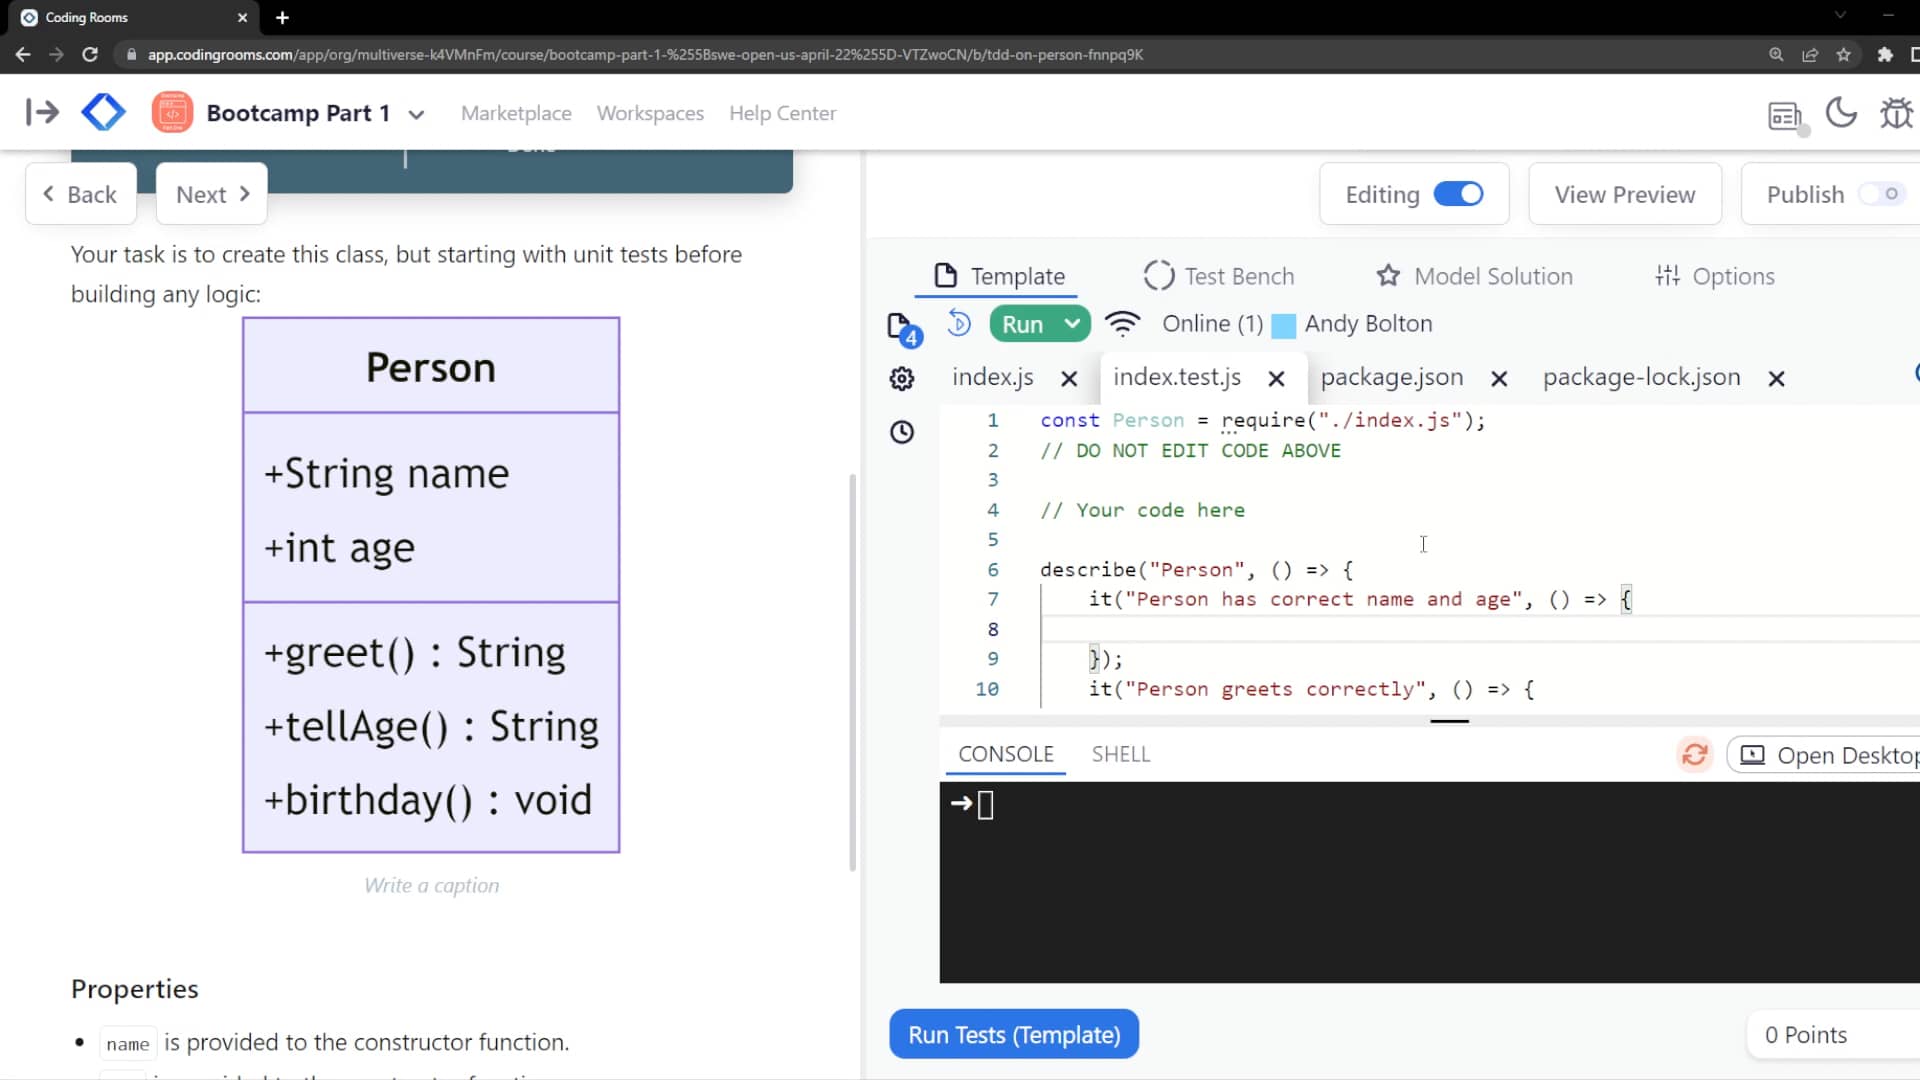Click Run Tests (Template) button
The height and width of the screenshot is (1080, 1920).
[x=1014, y=1035]
